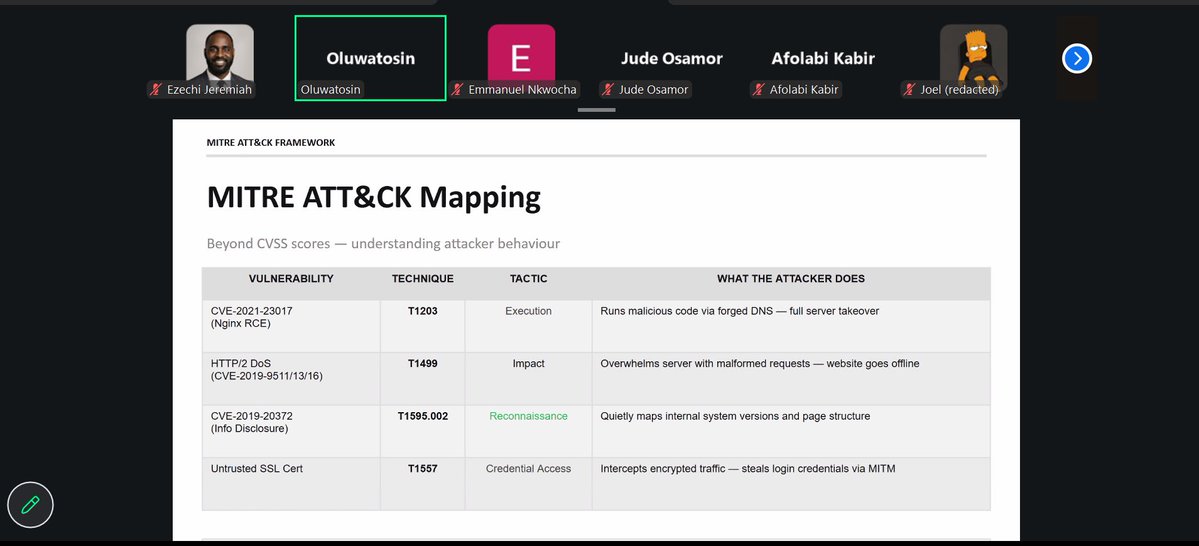Click Emmanuel Nkwocha's muted microphone icon
Screen dimensions: 1199x546
tap(457, 89)
